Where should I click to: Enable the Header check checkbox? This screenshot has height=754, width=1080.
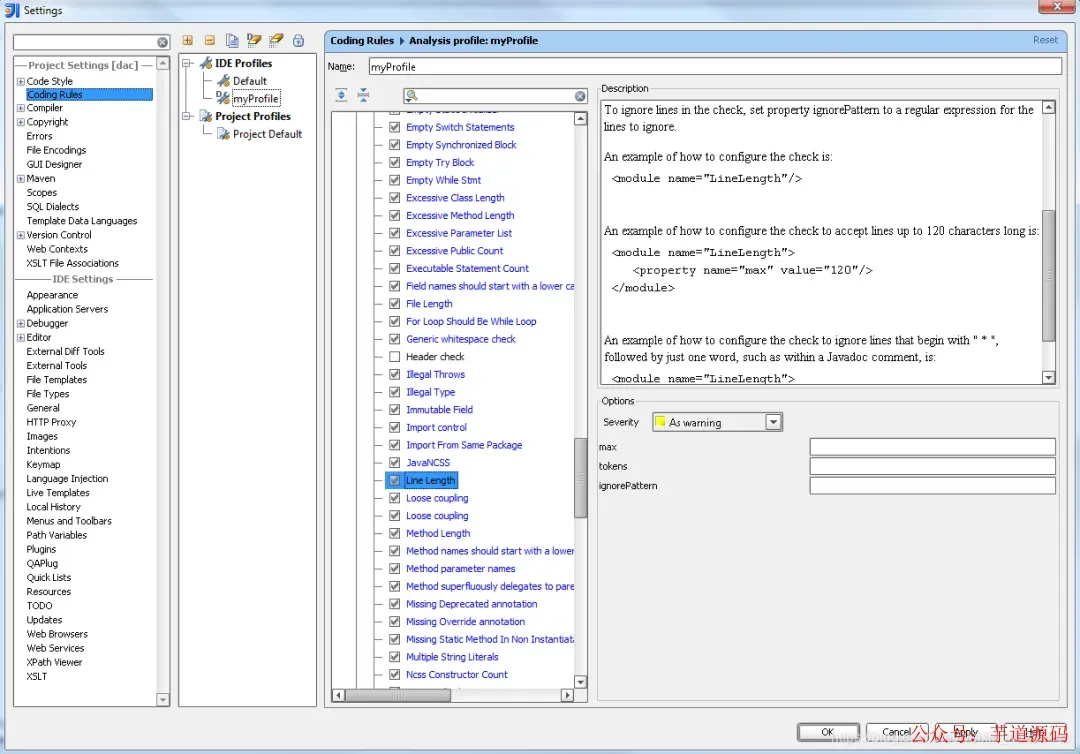coord(395,357)
